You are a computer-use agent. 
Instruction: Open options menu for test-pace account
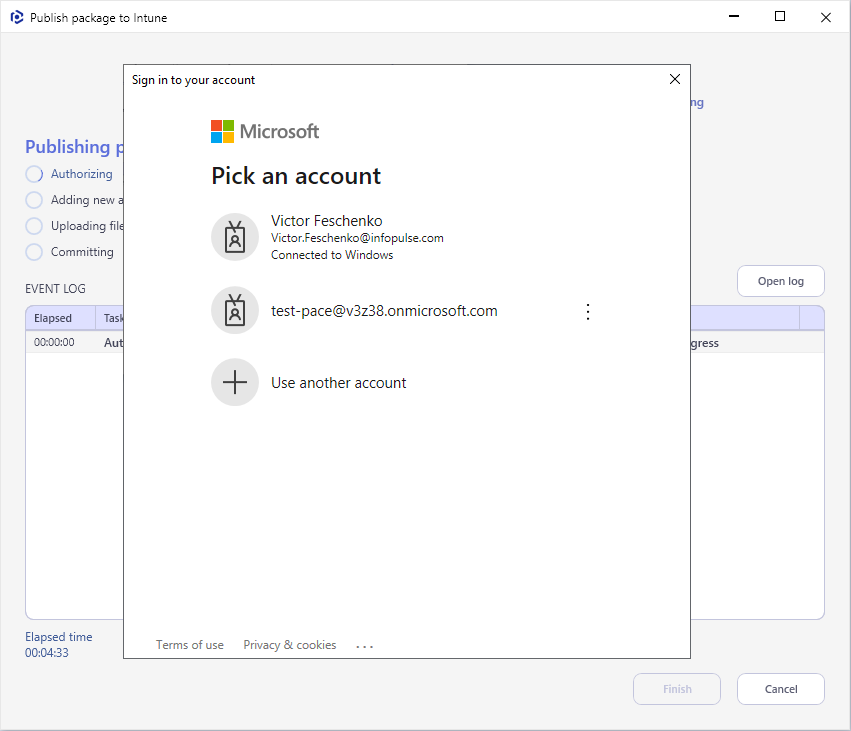pyautogui.click(x=588, y=312)
